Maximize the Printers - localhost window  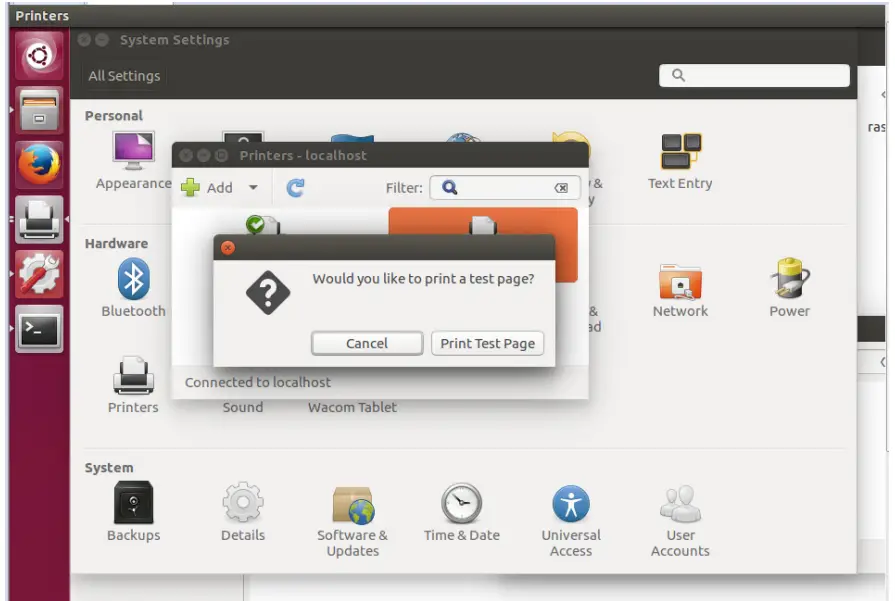(x=221, y=155)
